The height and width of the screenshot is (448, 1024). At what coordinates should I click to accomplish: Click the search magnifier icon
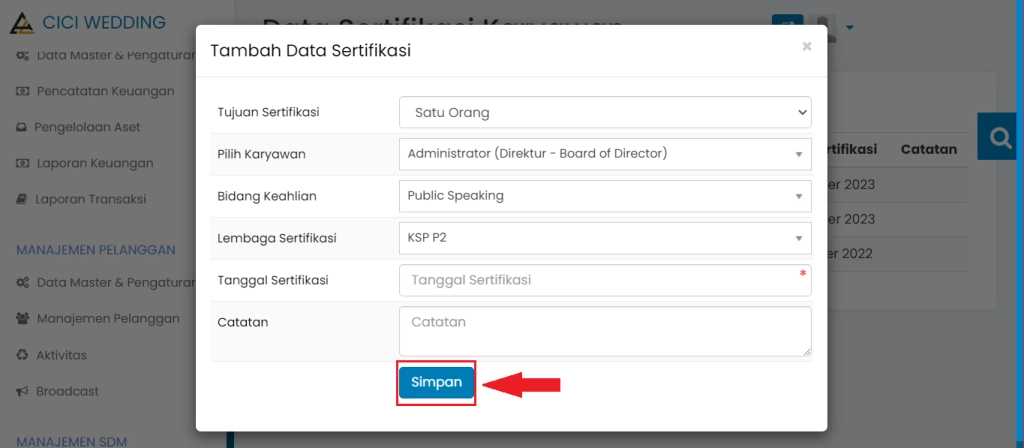tap(1000, 137)
